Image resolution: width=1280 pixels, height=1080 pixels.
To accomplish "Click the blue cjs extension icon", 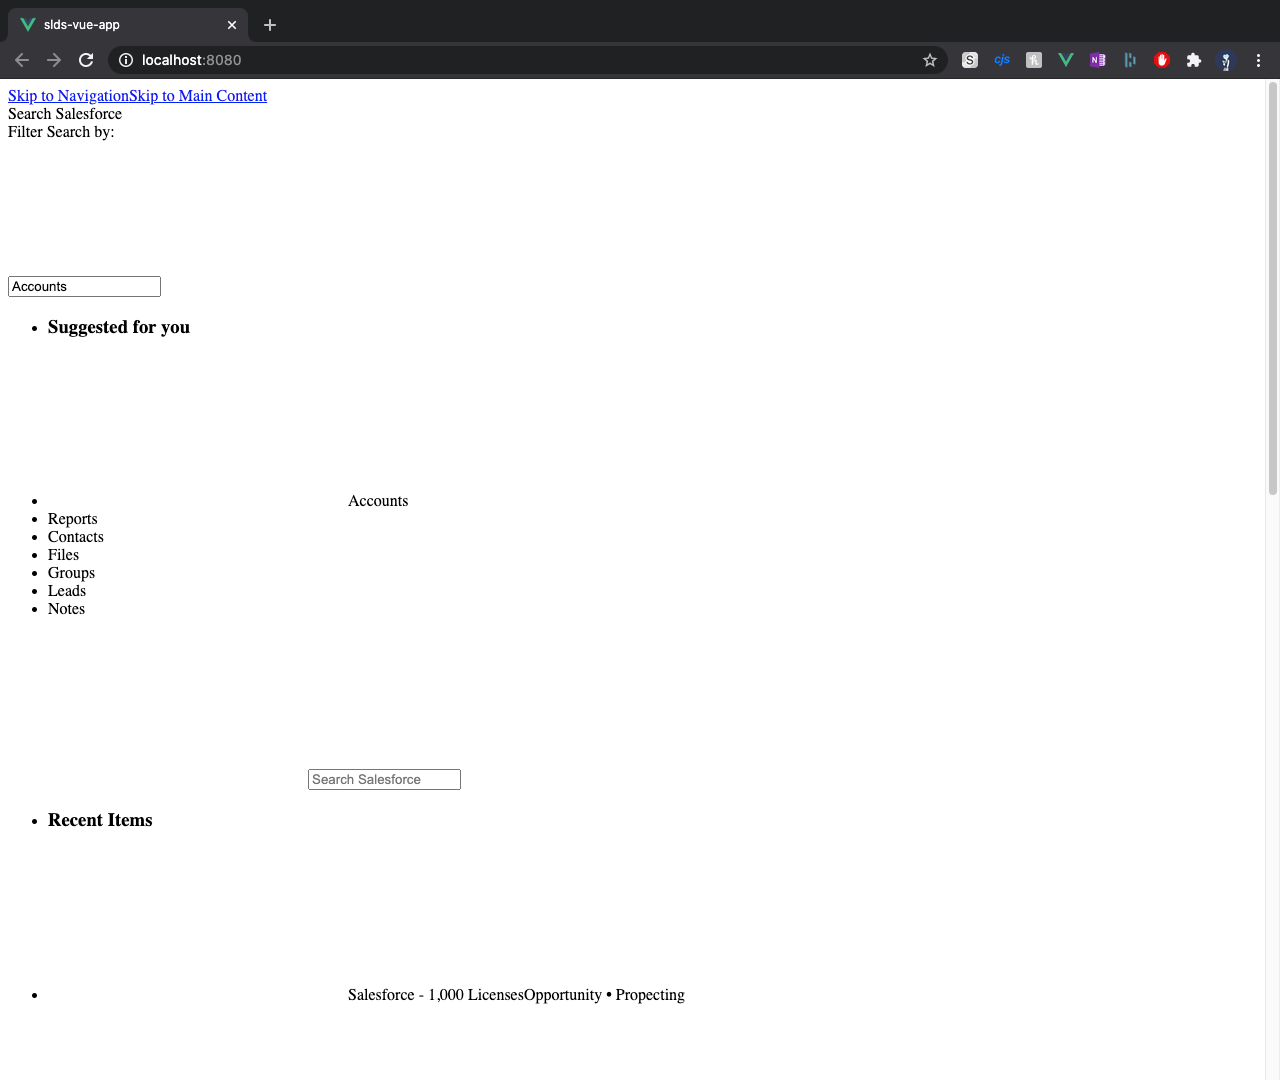I will pos(1002,60).
